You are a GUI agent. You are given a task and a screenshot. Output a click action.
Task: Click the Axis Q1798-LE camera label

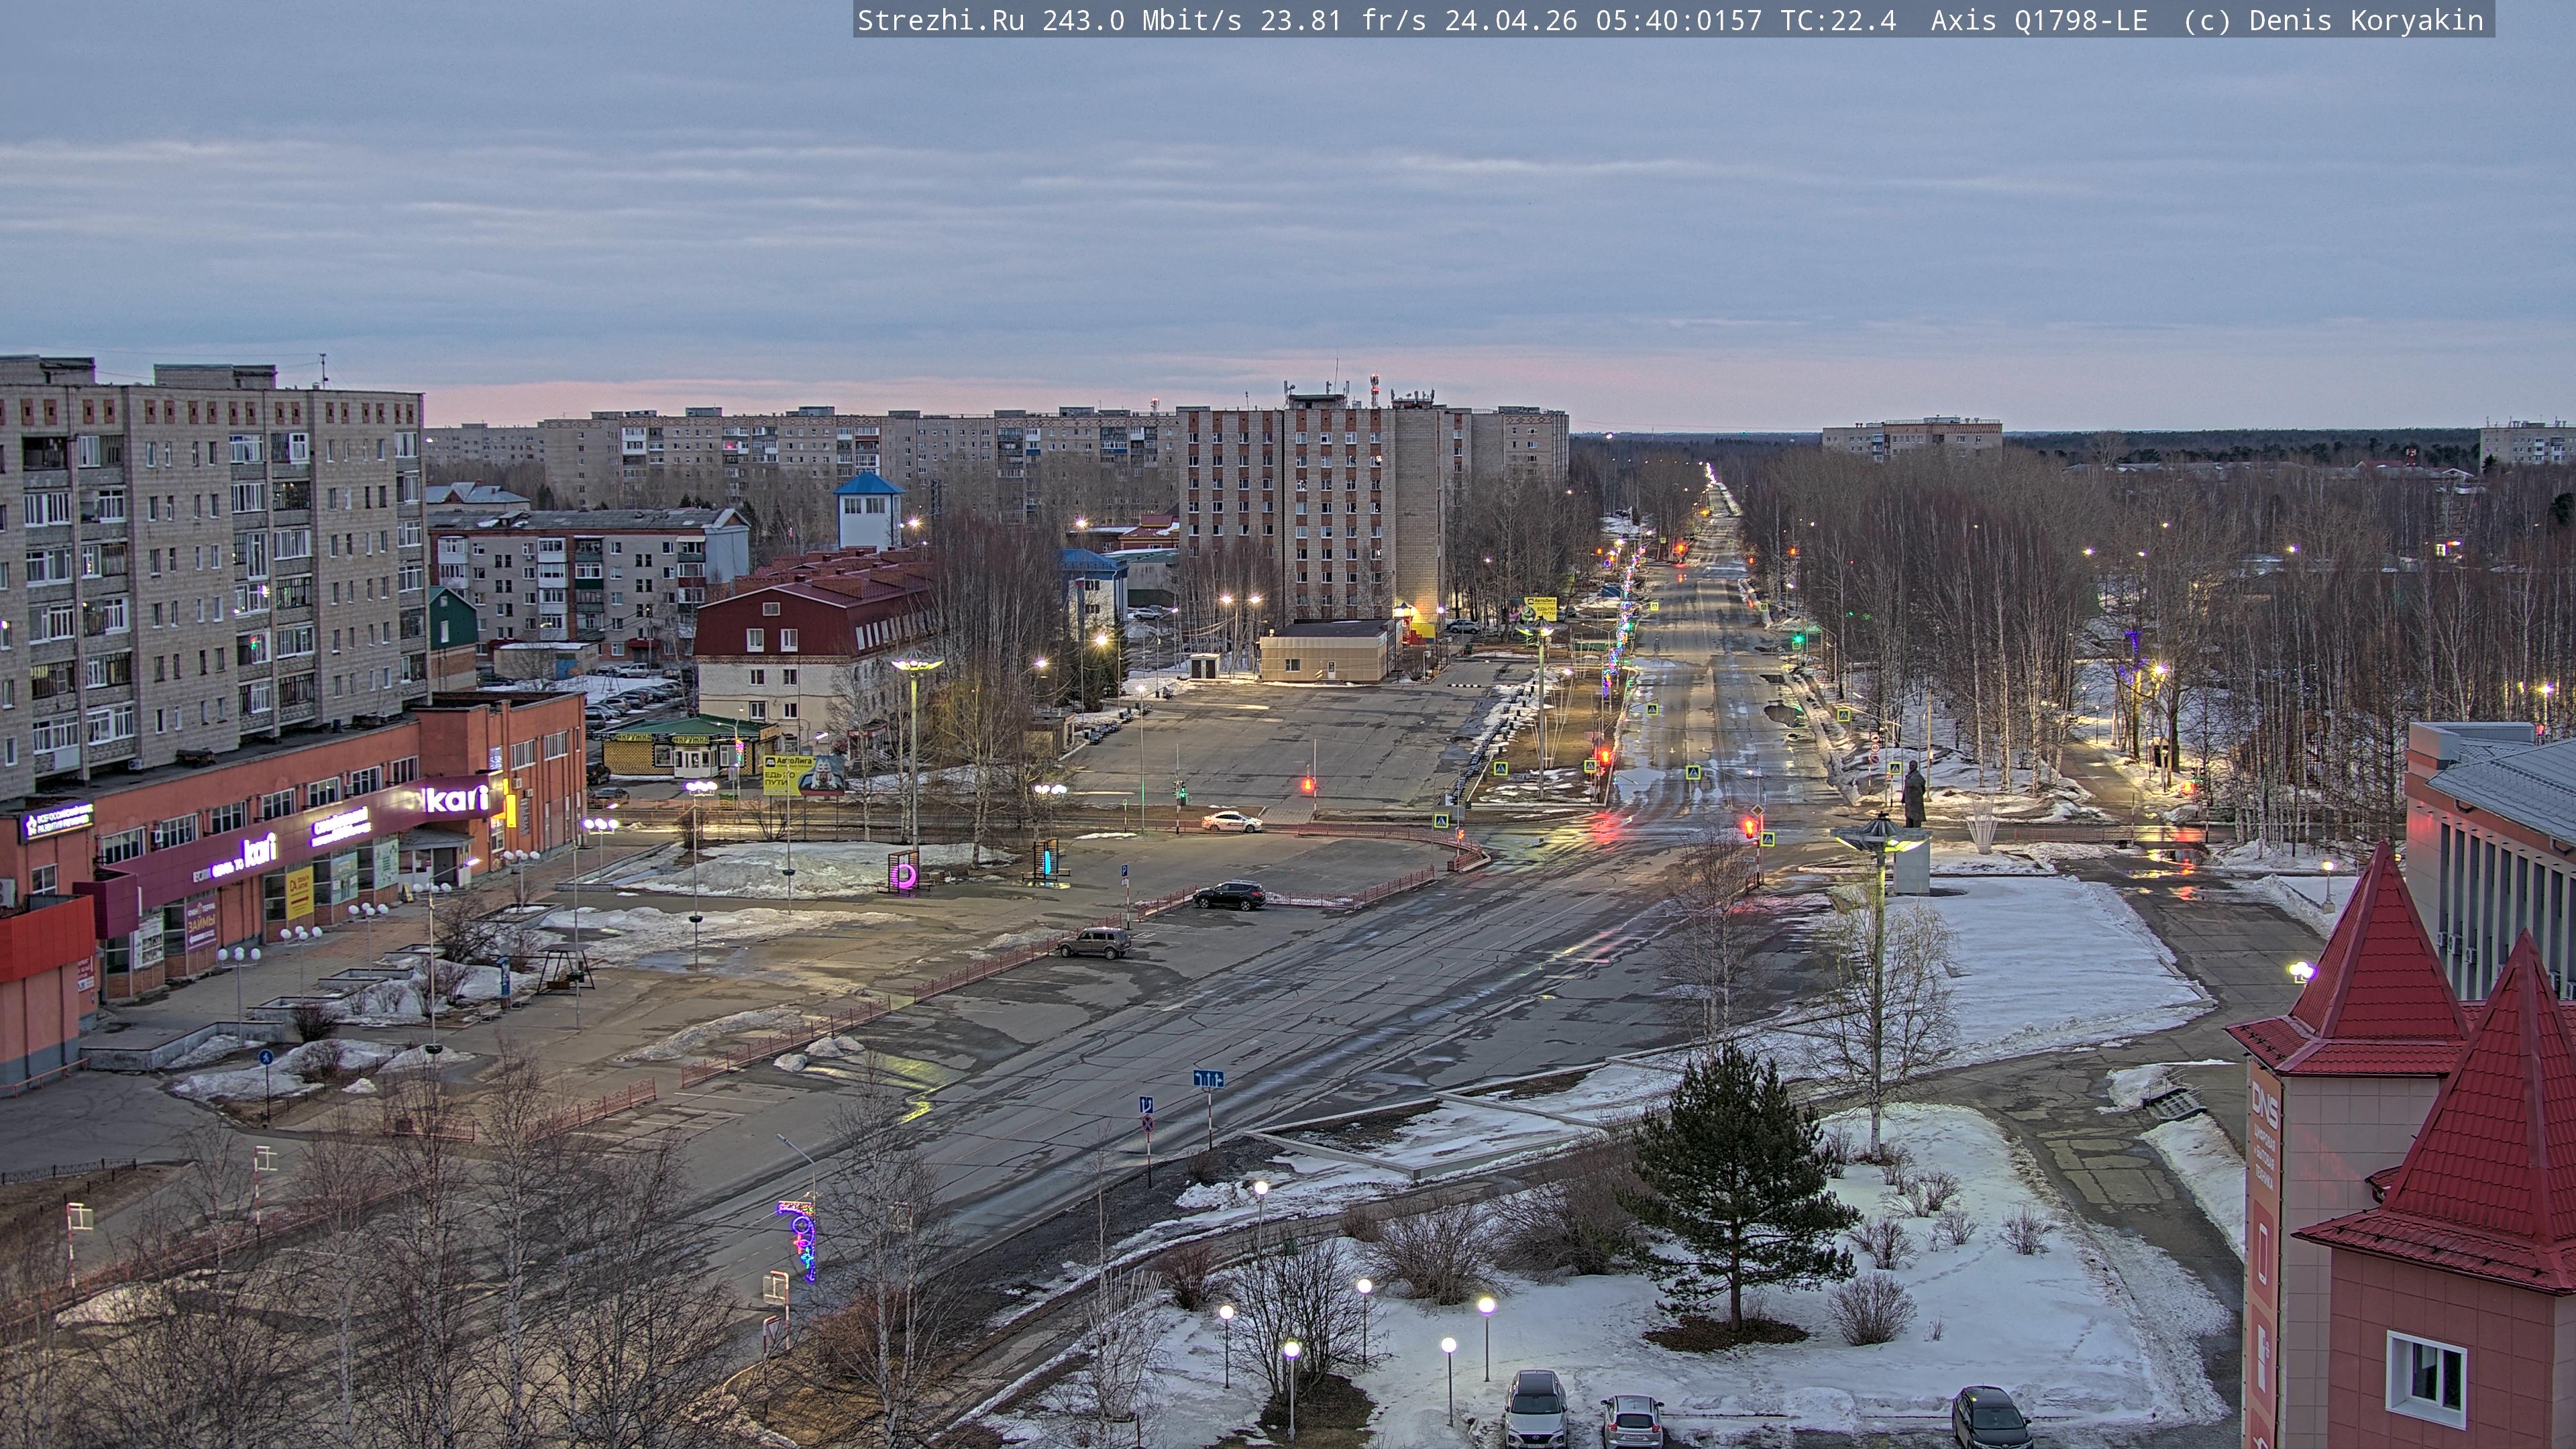click(x=2039, y=21)
